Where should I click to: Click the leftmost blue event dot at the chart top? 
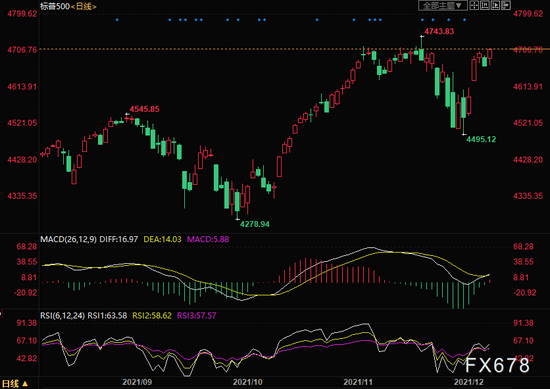[x=117, y=20]
